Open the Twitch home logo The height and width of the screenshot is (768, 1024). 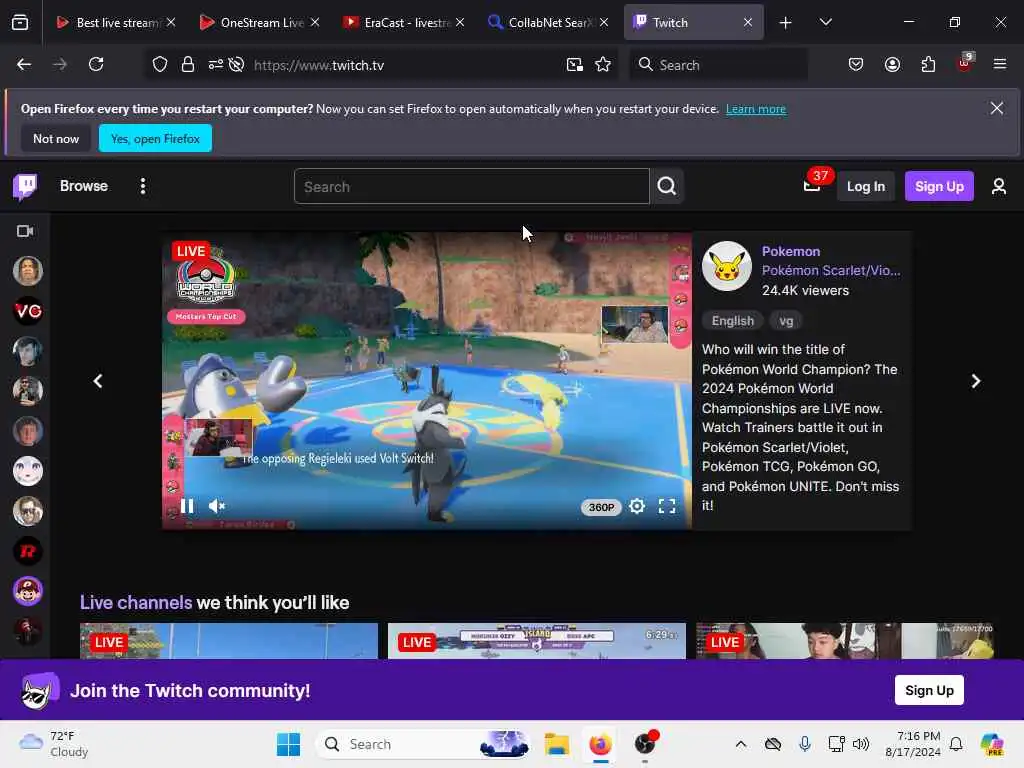pos(25,187)
